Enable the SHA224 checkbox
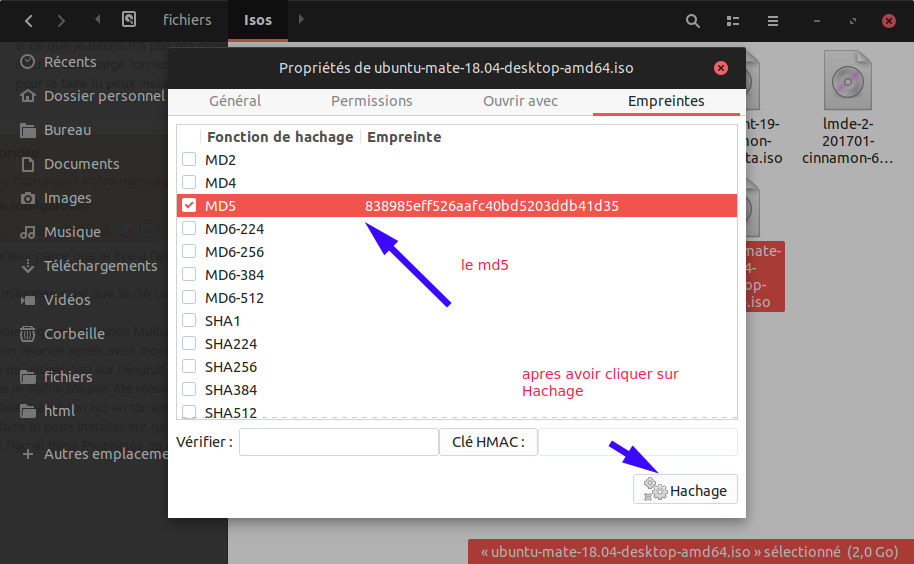The width and height of the screenshot is (914, 564). 189,343
